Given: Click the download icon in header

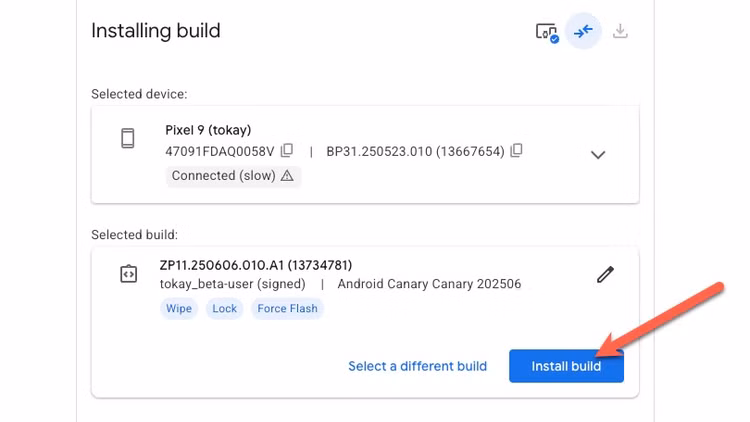Looking at the screenshot, I should tap(620, 31).
